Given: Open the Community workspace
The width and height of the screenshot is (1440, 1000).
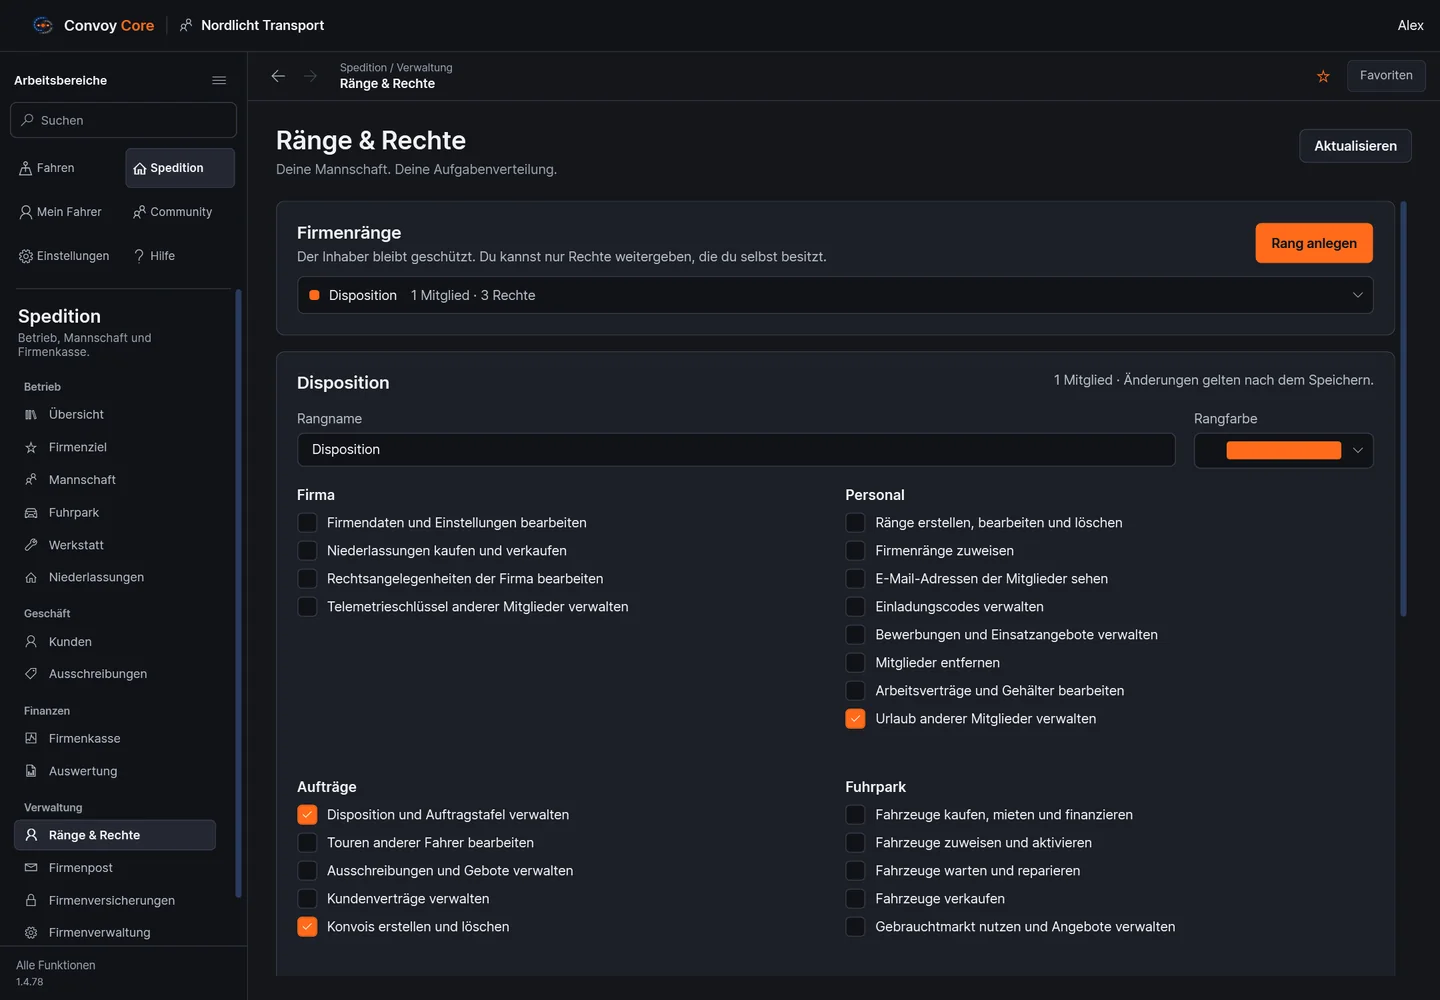Looking at the screenshot, I should point(180,212).
